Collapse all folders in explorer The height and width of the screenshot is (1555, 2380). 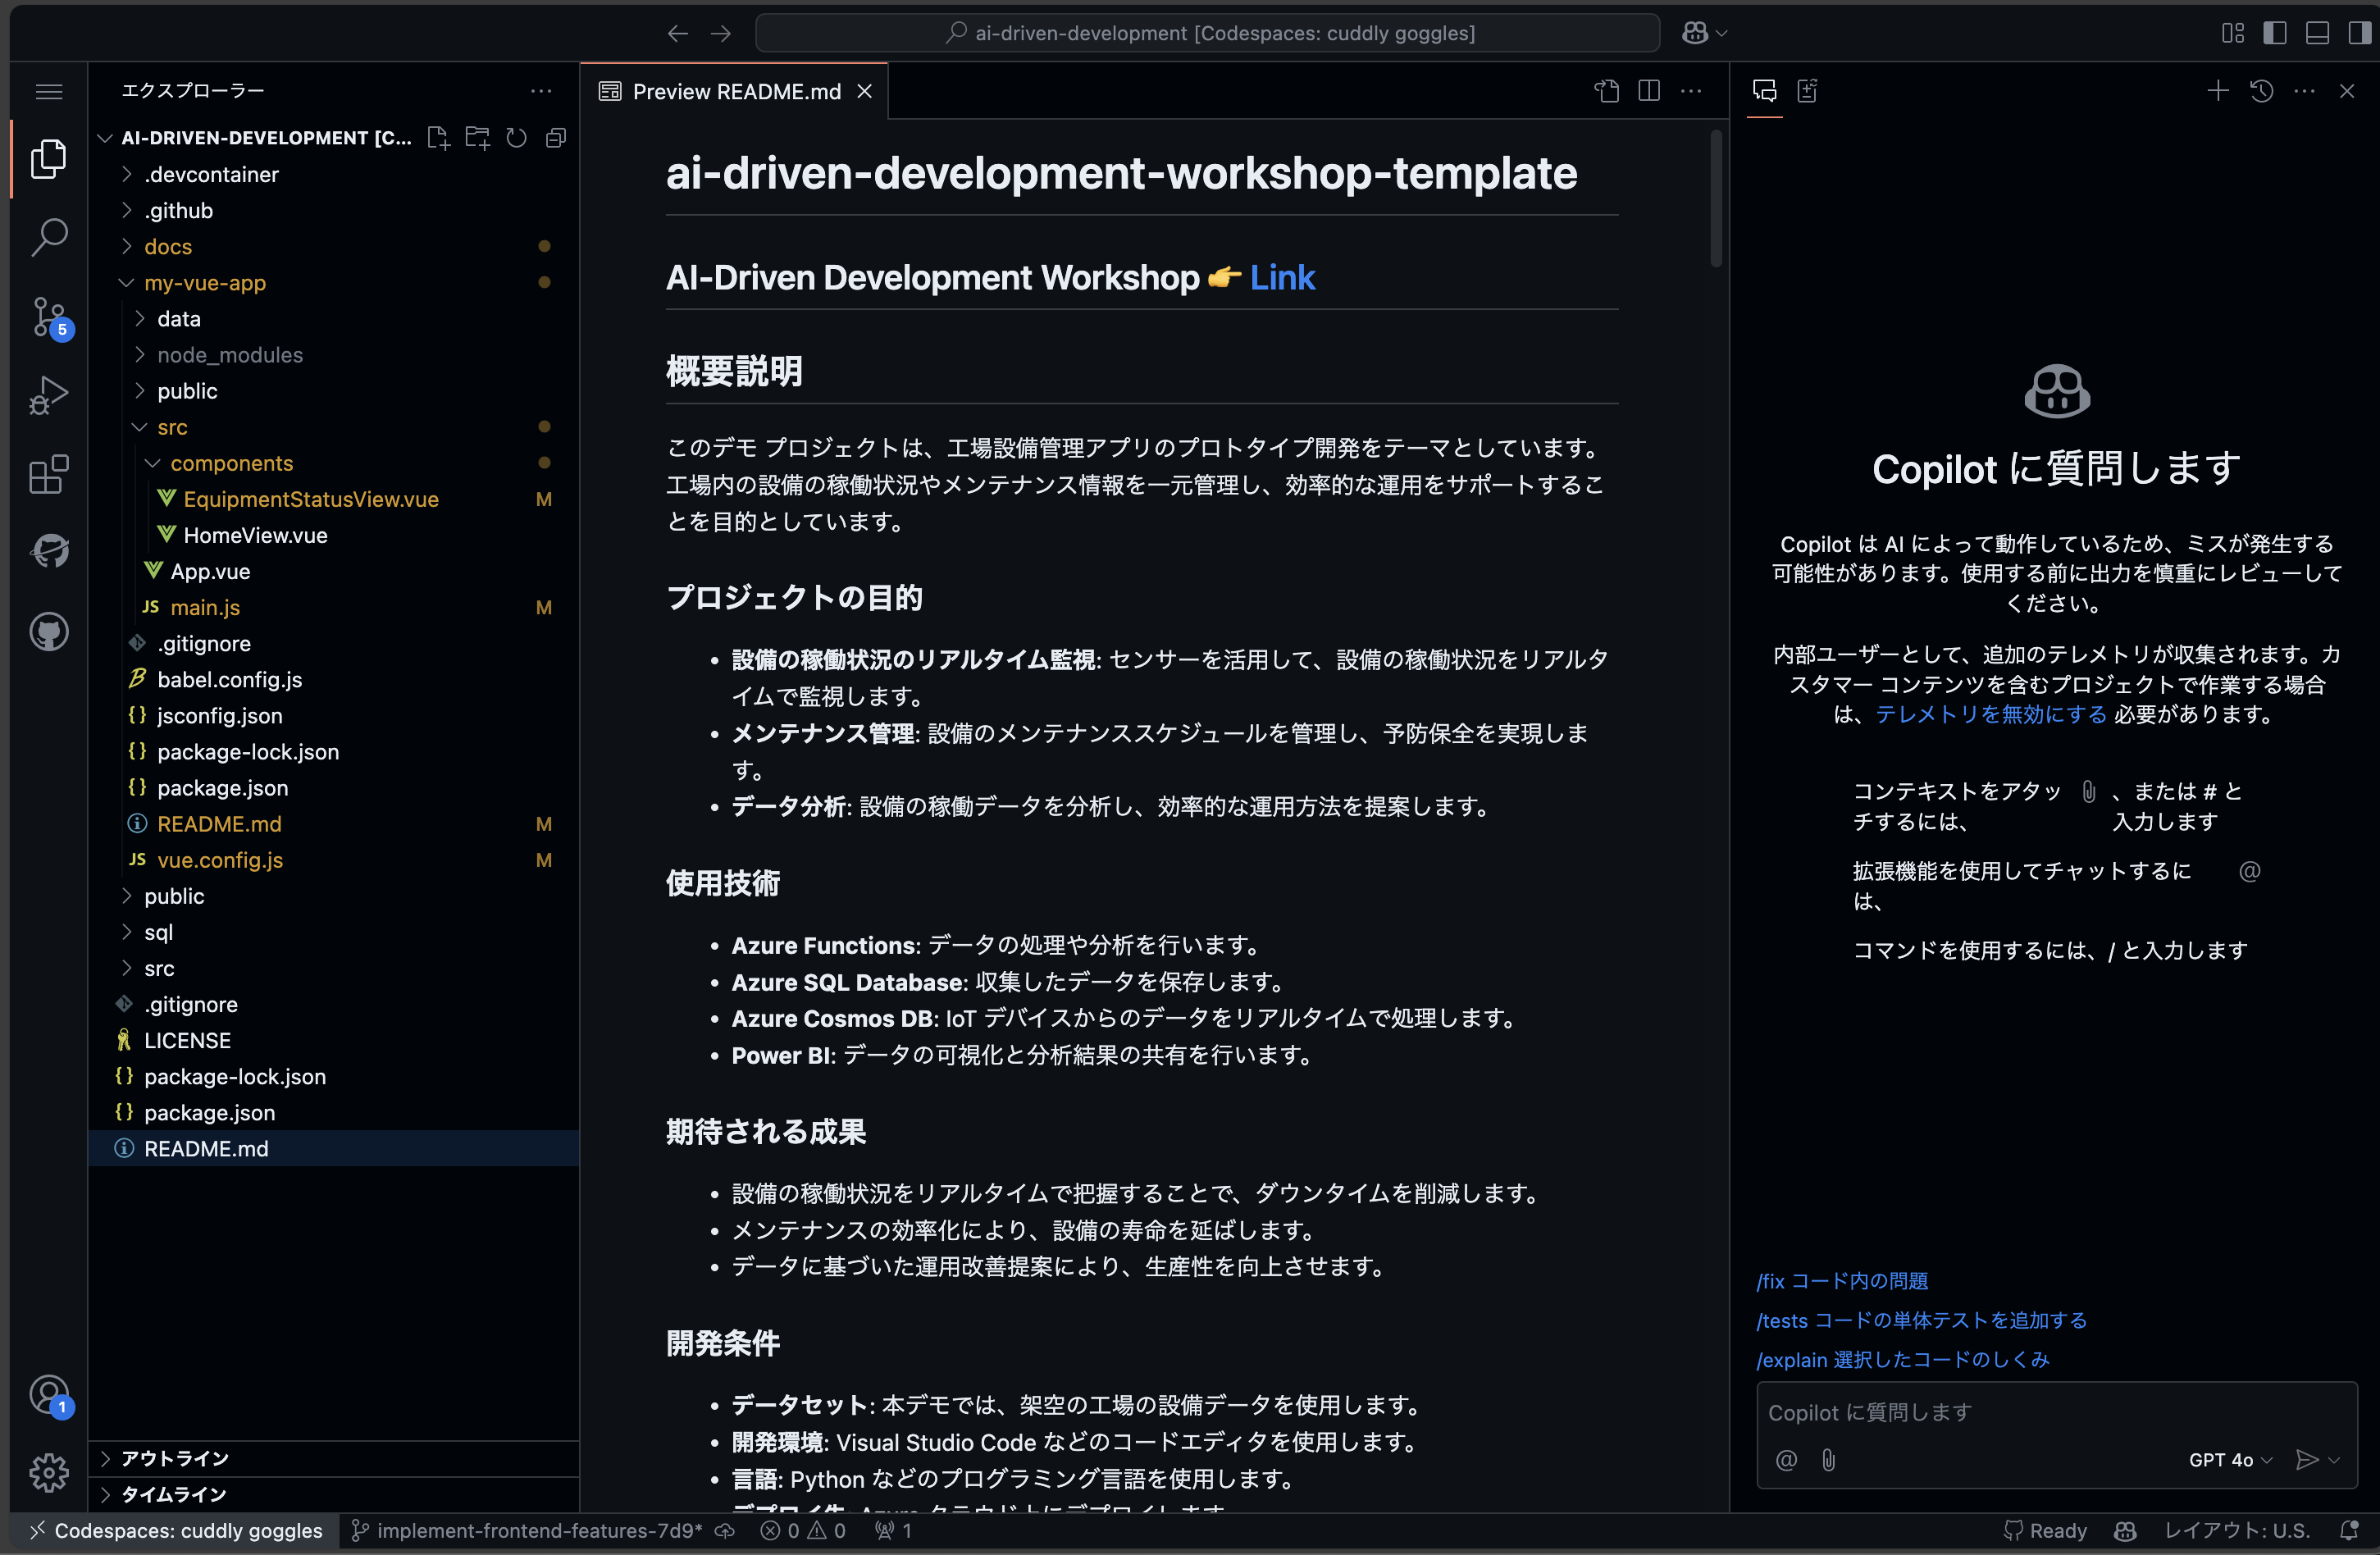coord(556,138)
